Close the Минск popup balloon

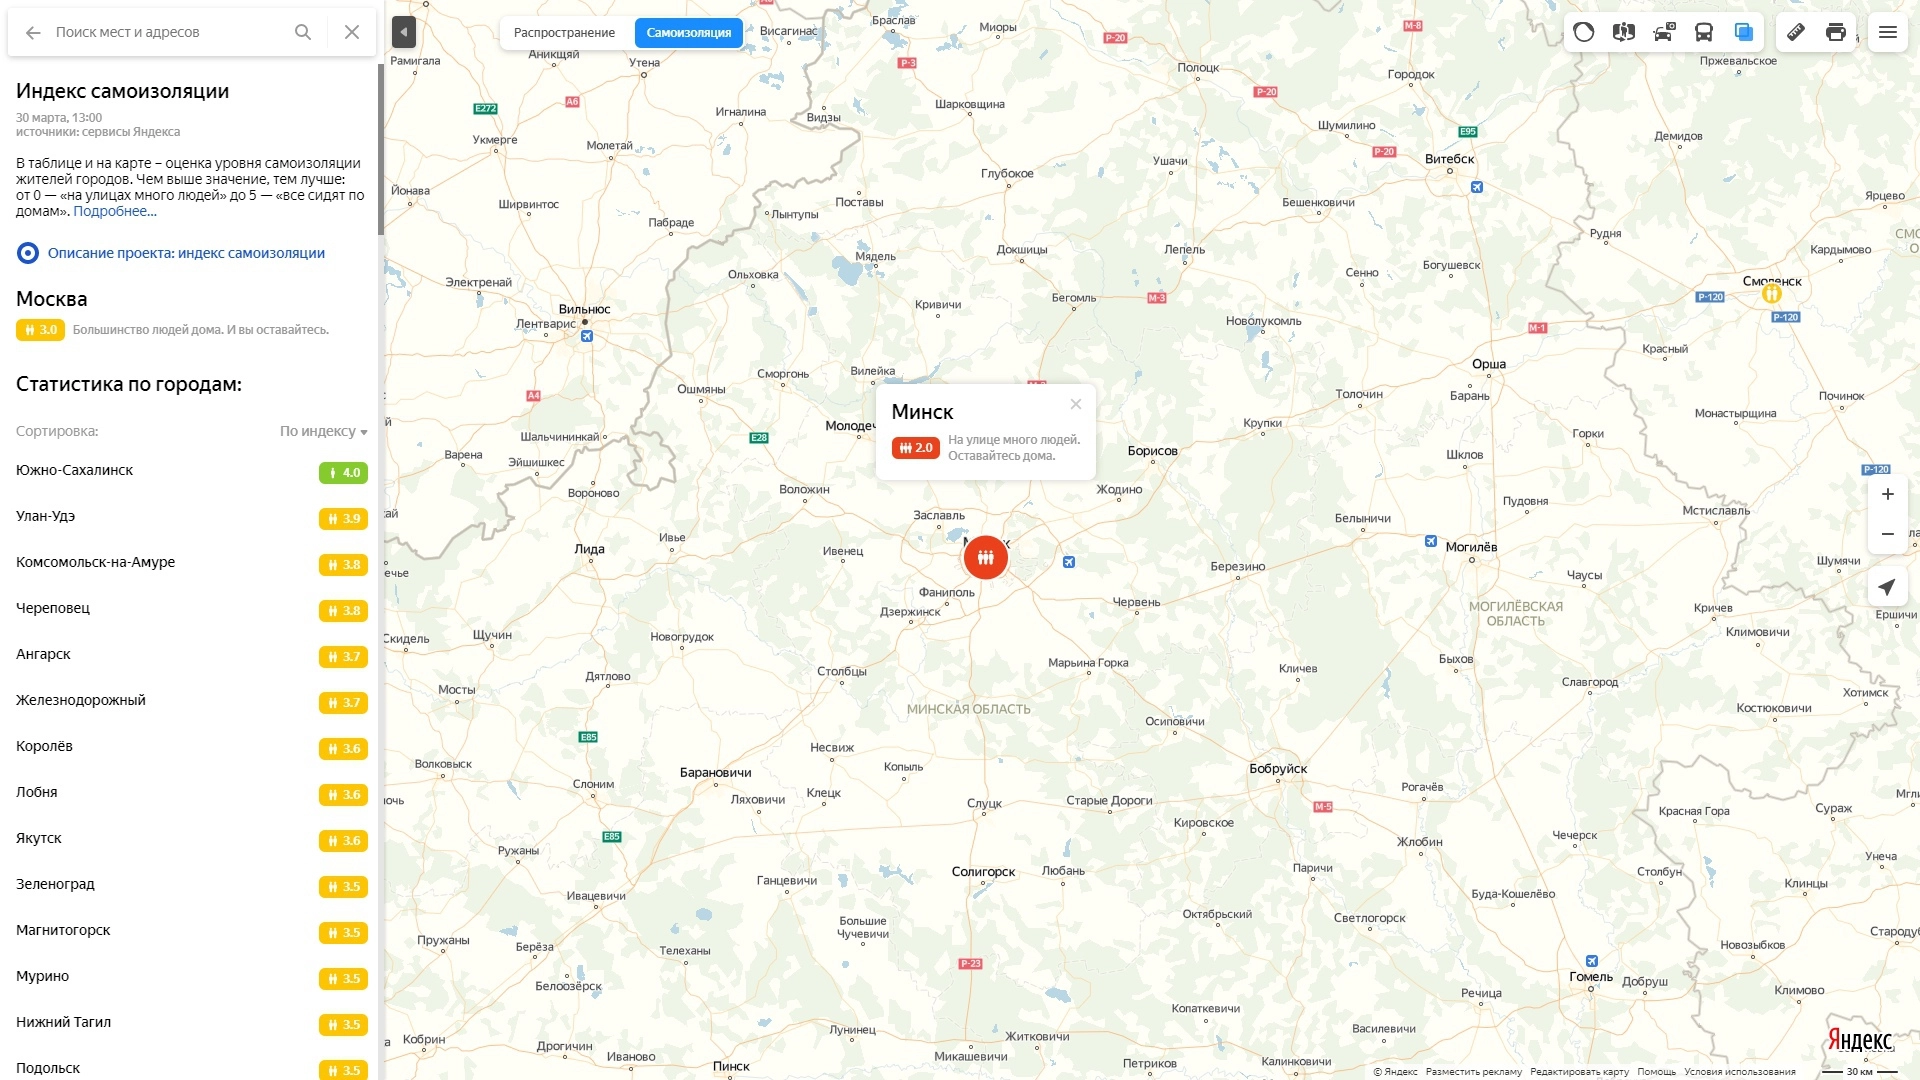[1076, 404]
